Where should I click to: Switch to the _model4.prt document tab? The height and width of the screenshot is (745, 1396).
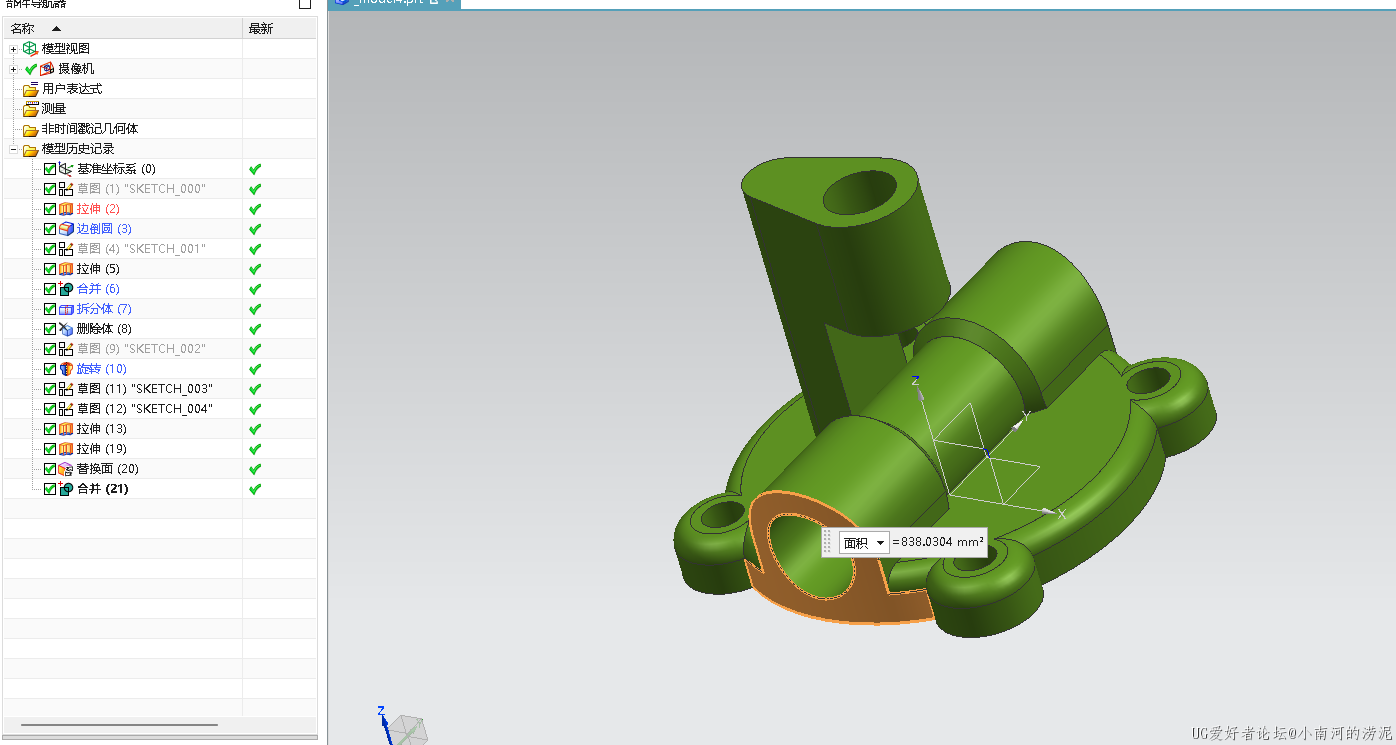click(x=394, y=2)
